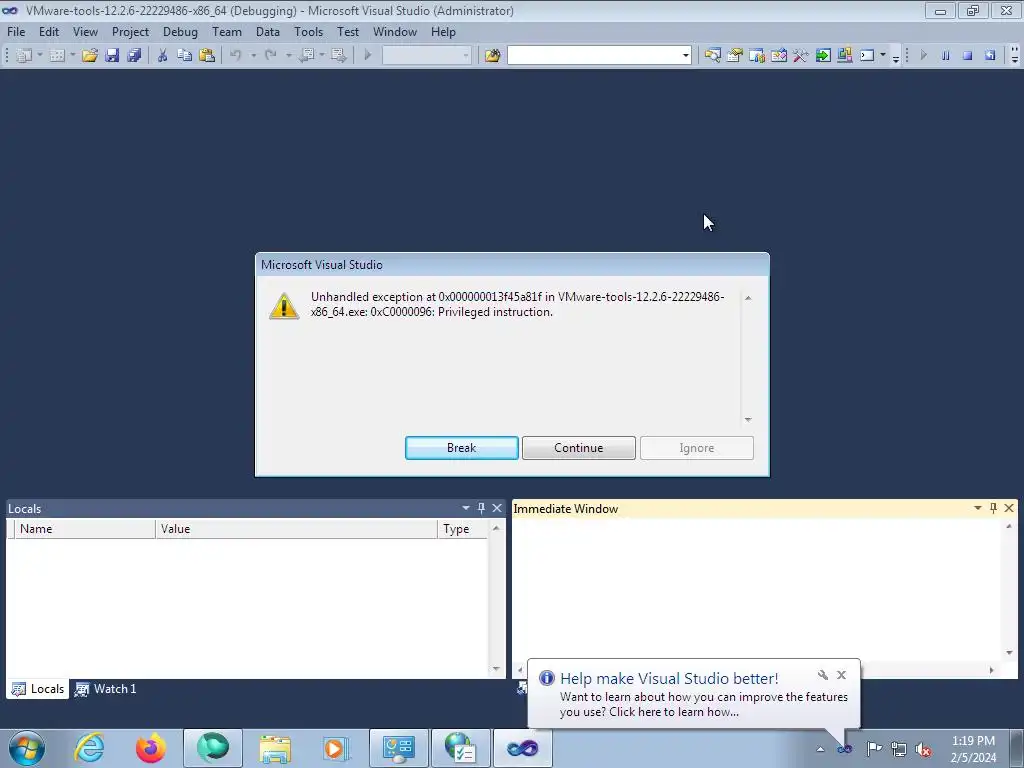This screenshot has width=1024, height=768.
Task: Toggle auto-hide pin on Locals panel
Action: click(x=481, y=508)
